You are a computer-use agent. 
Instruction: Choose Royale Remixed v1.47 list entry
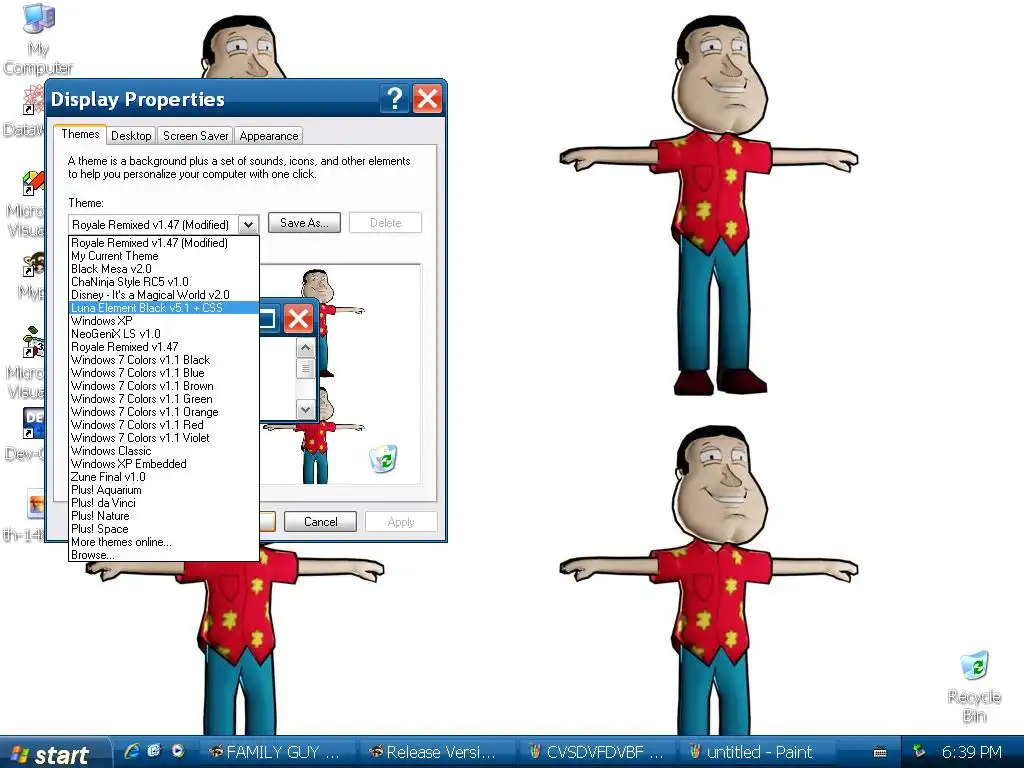(164, 347)
